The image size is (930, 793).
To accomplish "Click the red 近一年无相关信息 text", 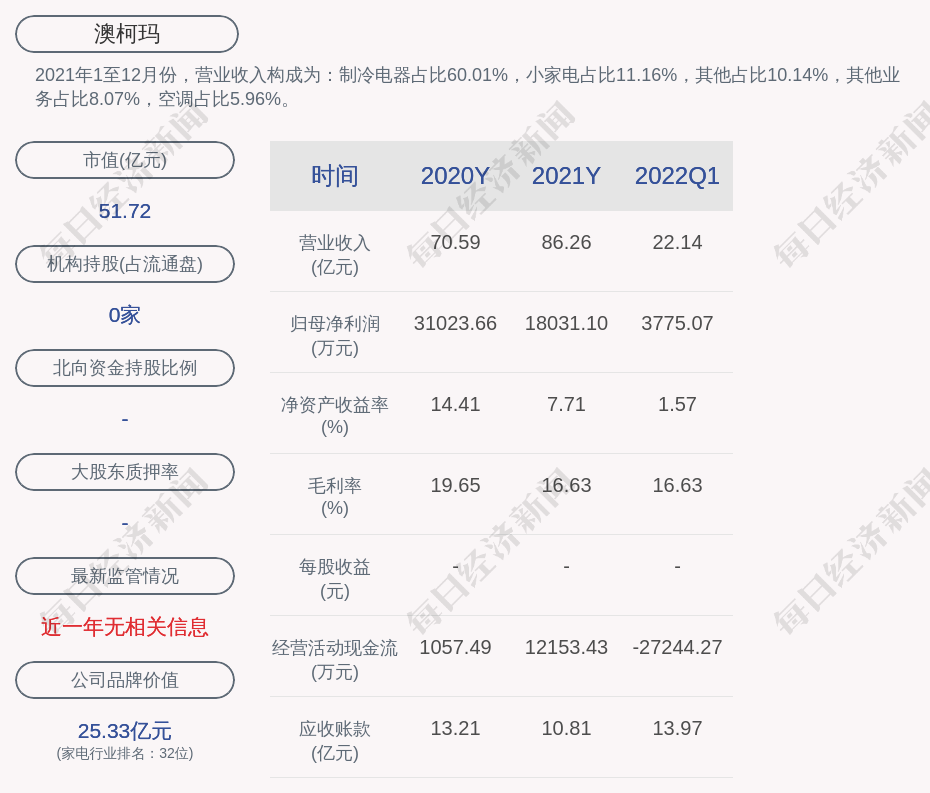I will pyautogui.click(x=125, y=627).
